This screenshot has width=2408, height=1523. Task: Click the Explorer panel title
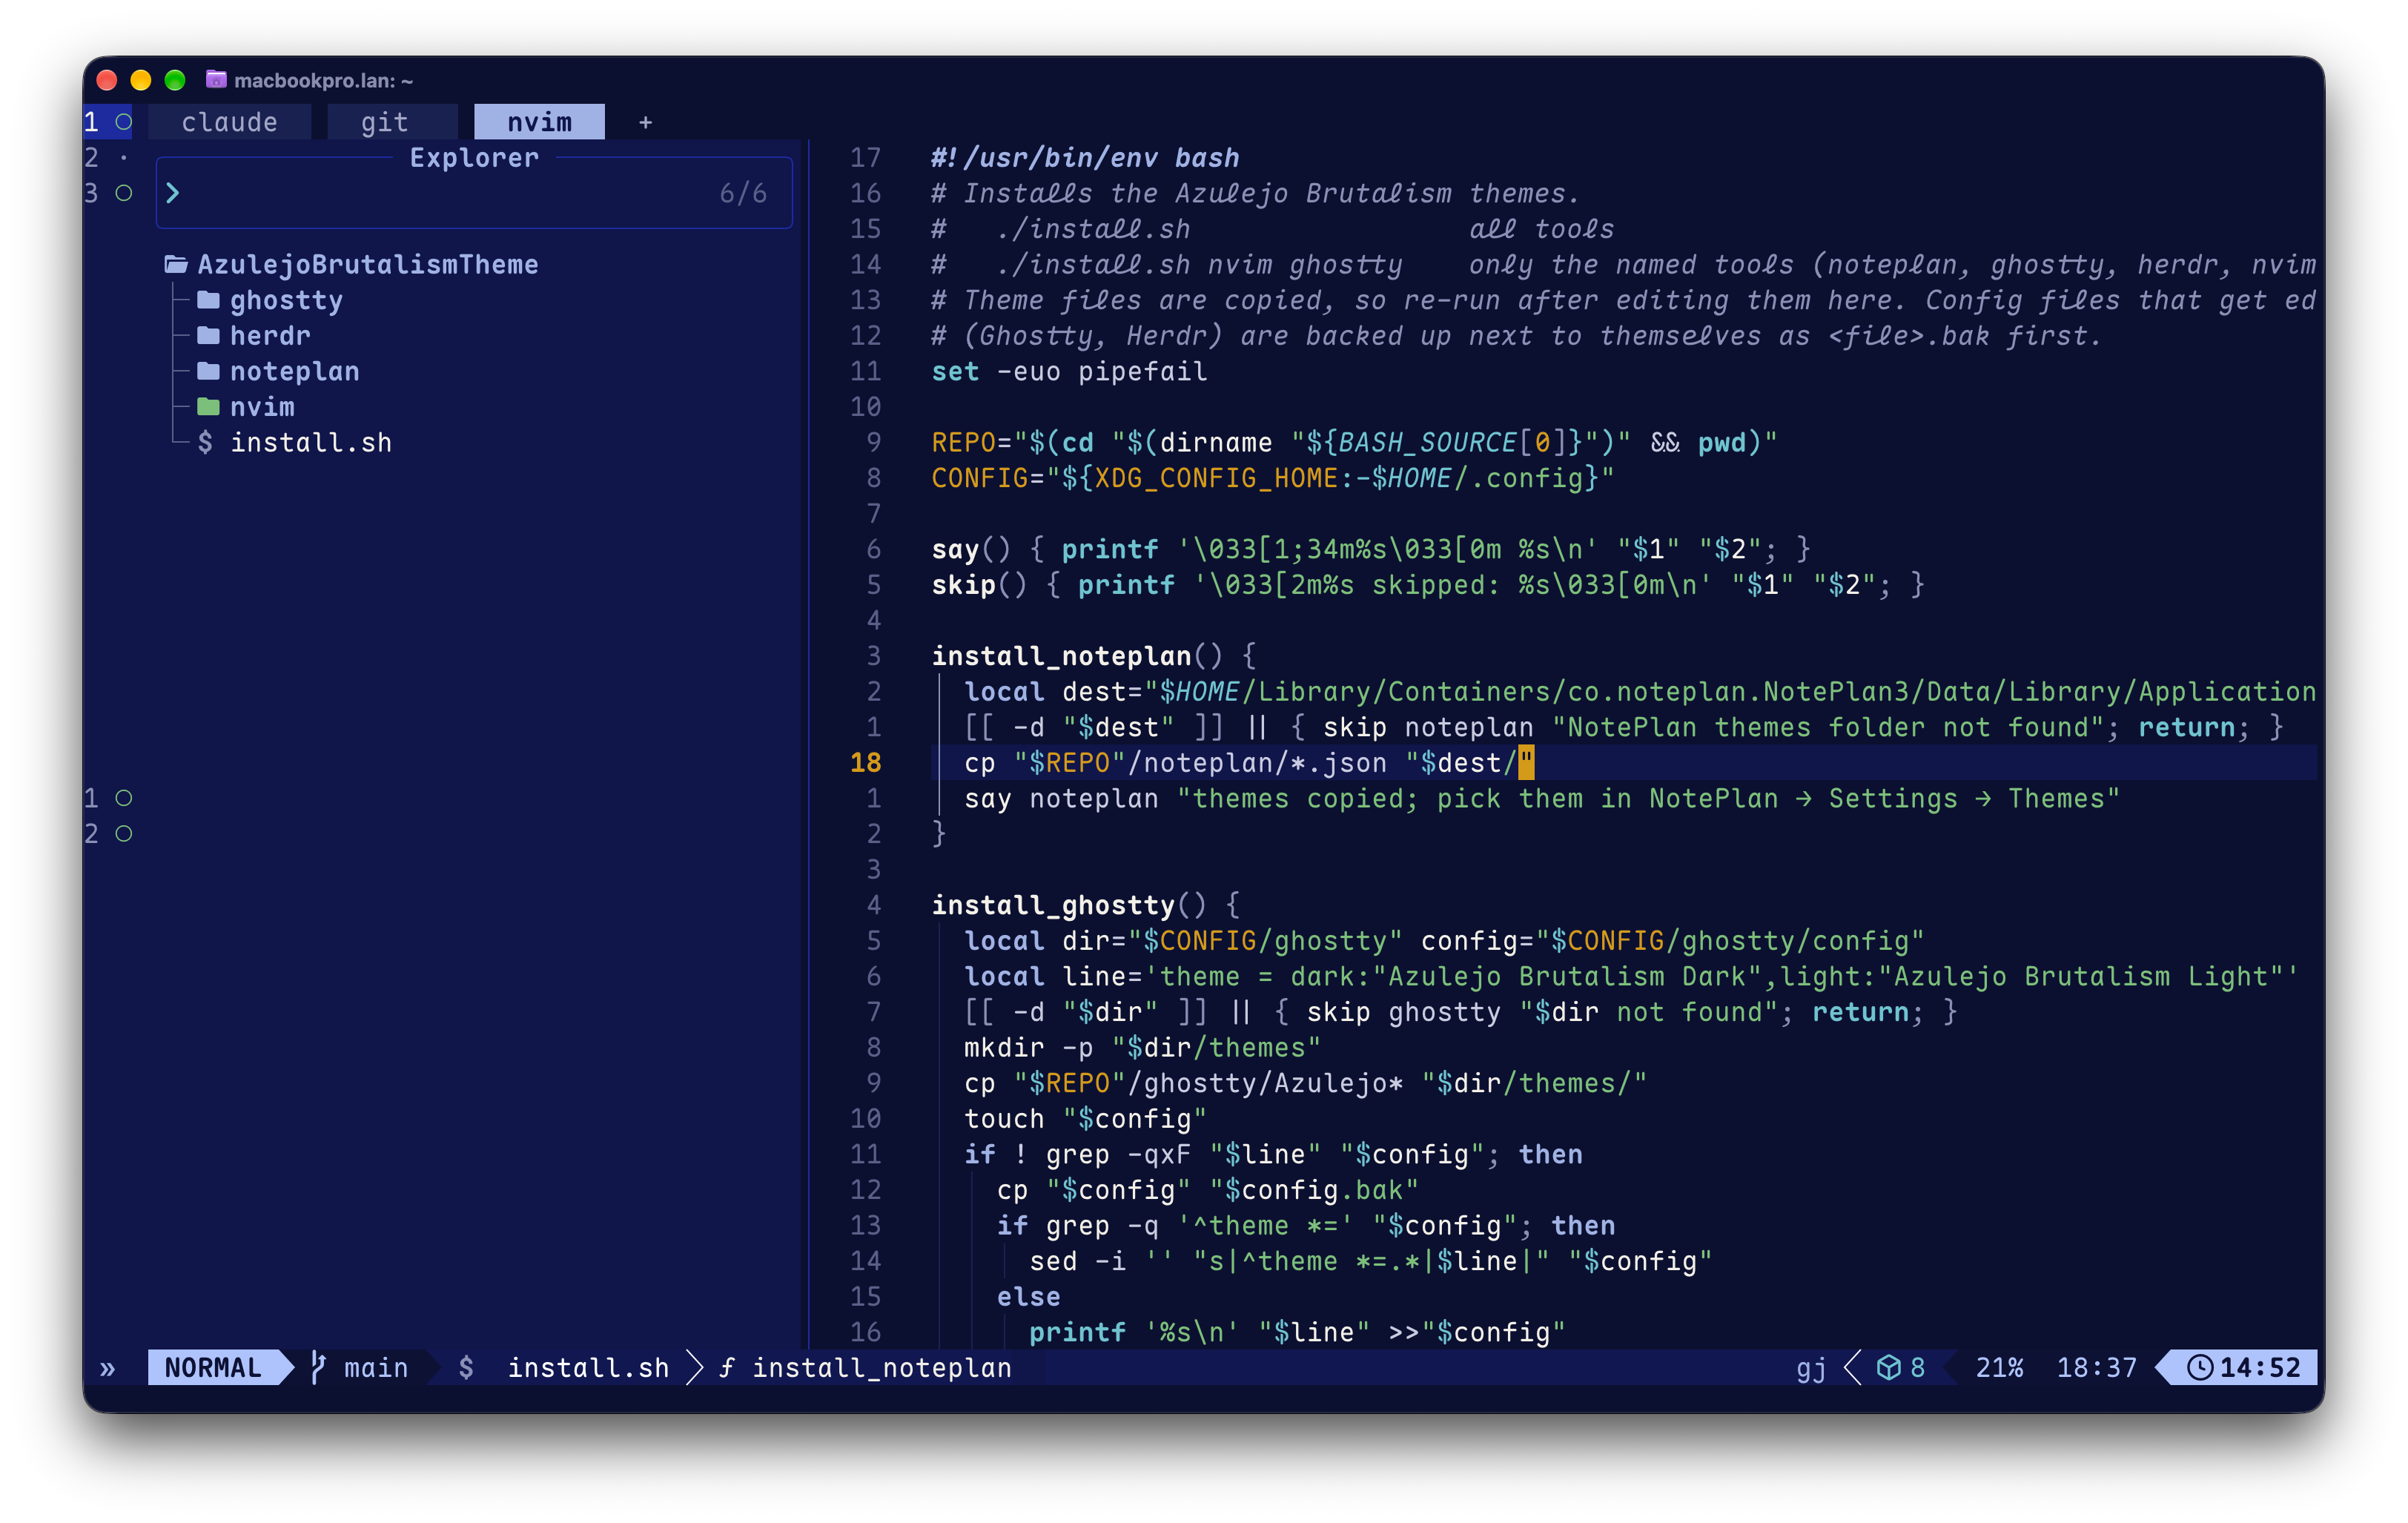[474, 158]
